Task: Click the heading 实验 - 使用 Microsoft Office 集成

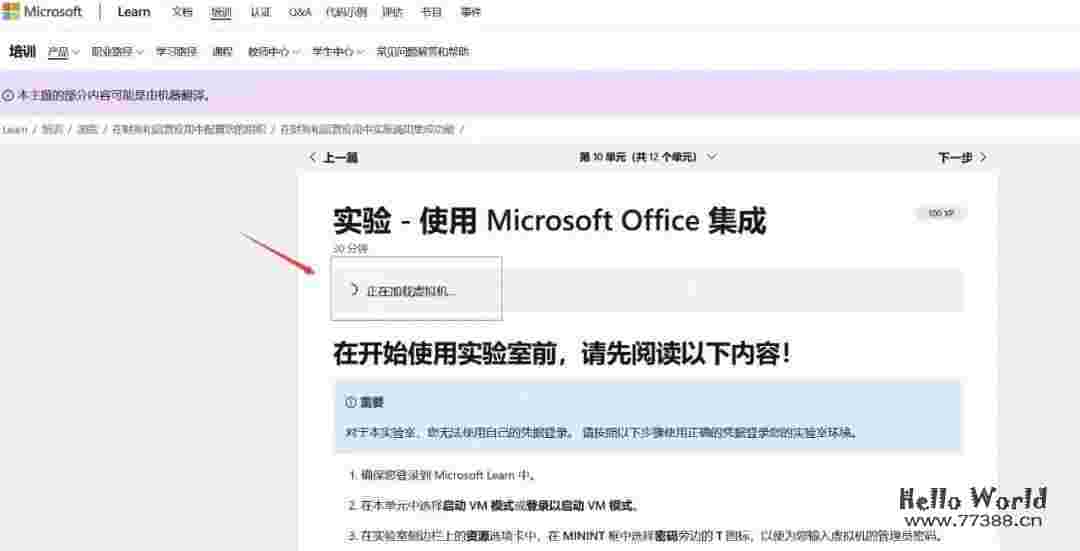Action: pos(549,220)
